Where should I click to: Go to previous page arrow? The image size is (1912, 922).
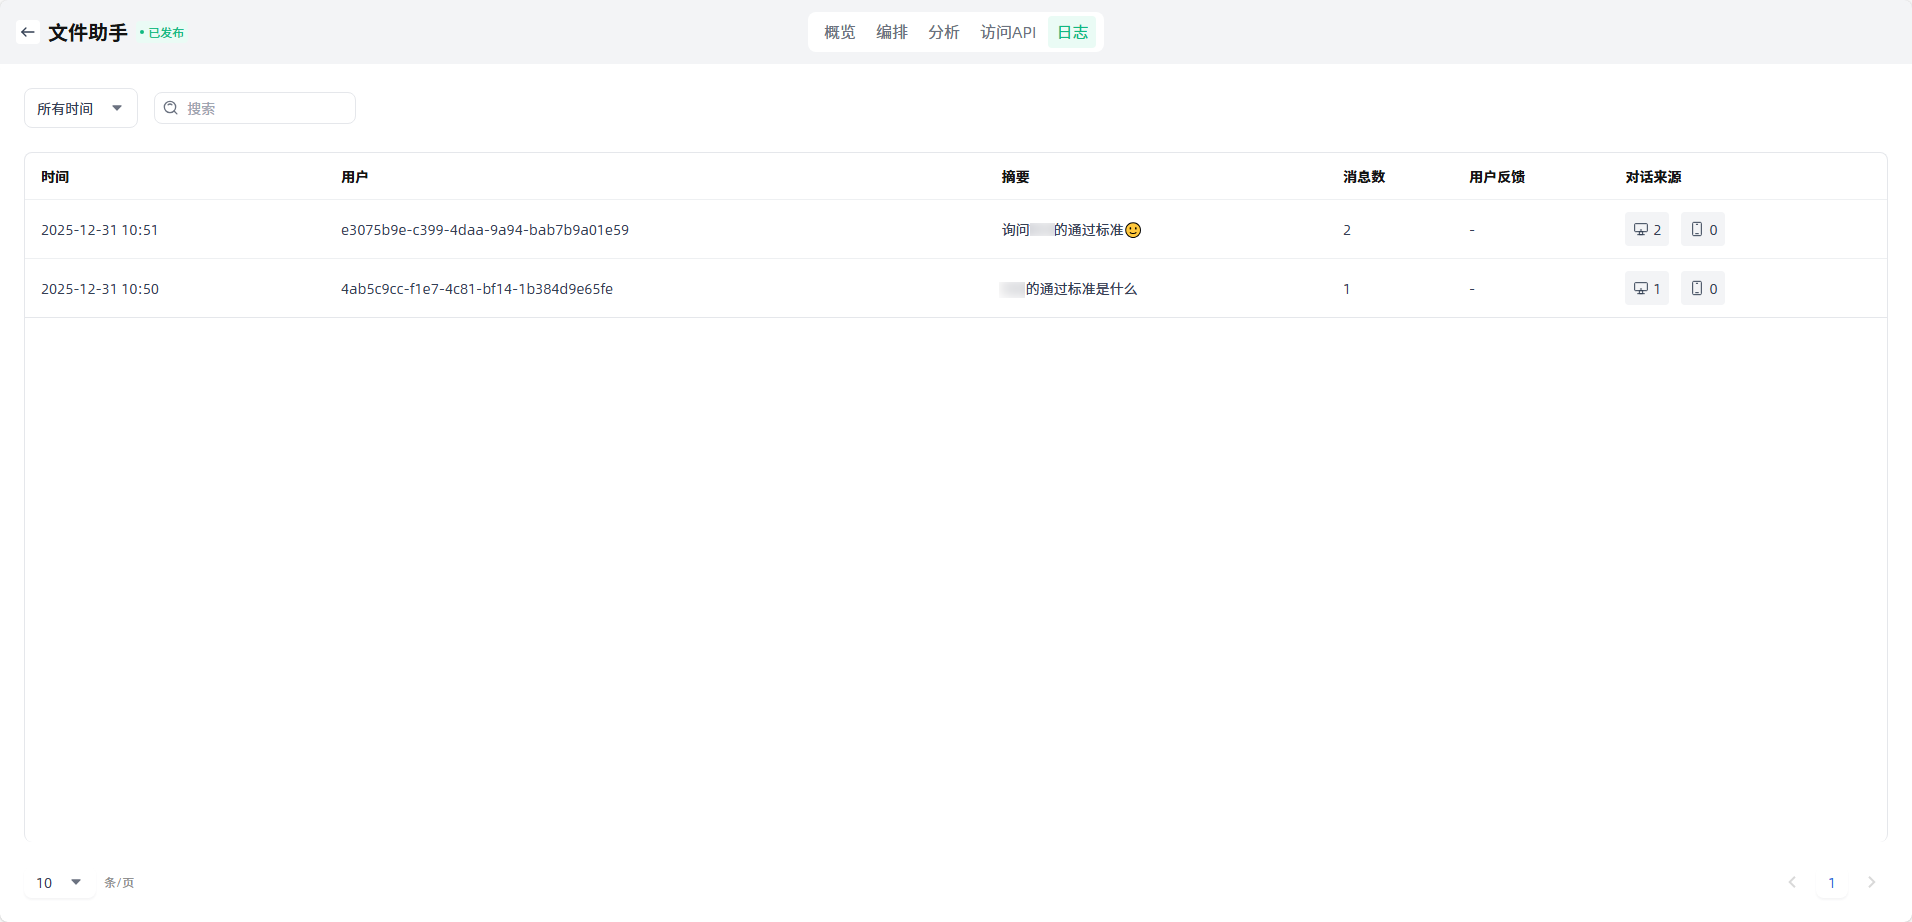pos(1792,882)
